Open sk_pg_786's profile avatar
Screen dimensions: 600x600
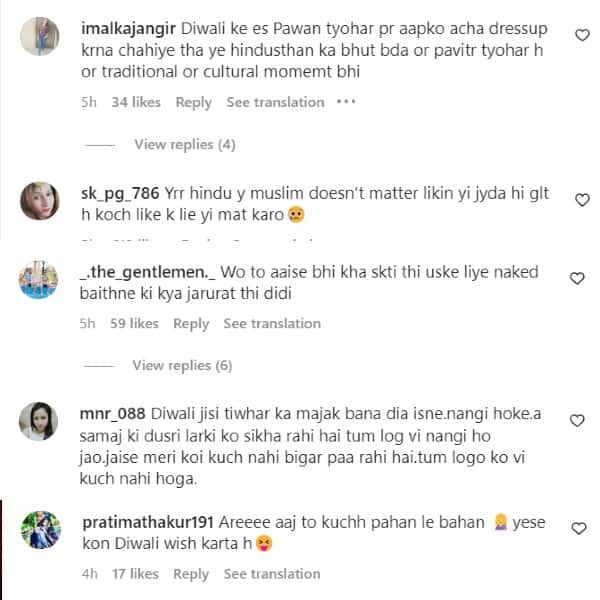point(39,201)
